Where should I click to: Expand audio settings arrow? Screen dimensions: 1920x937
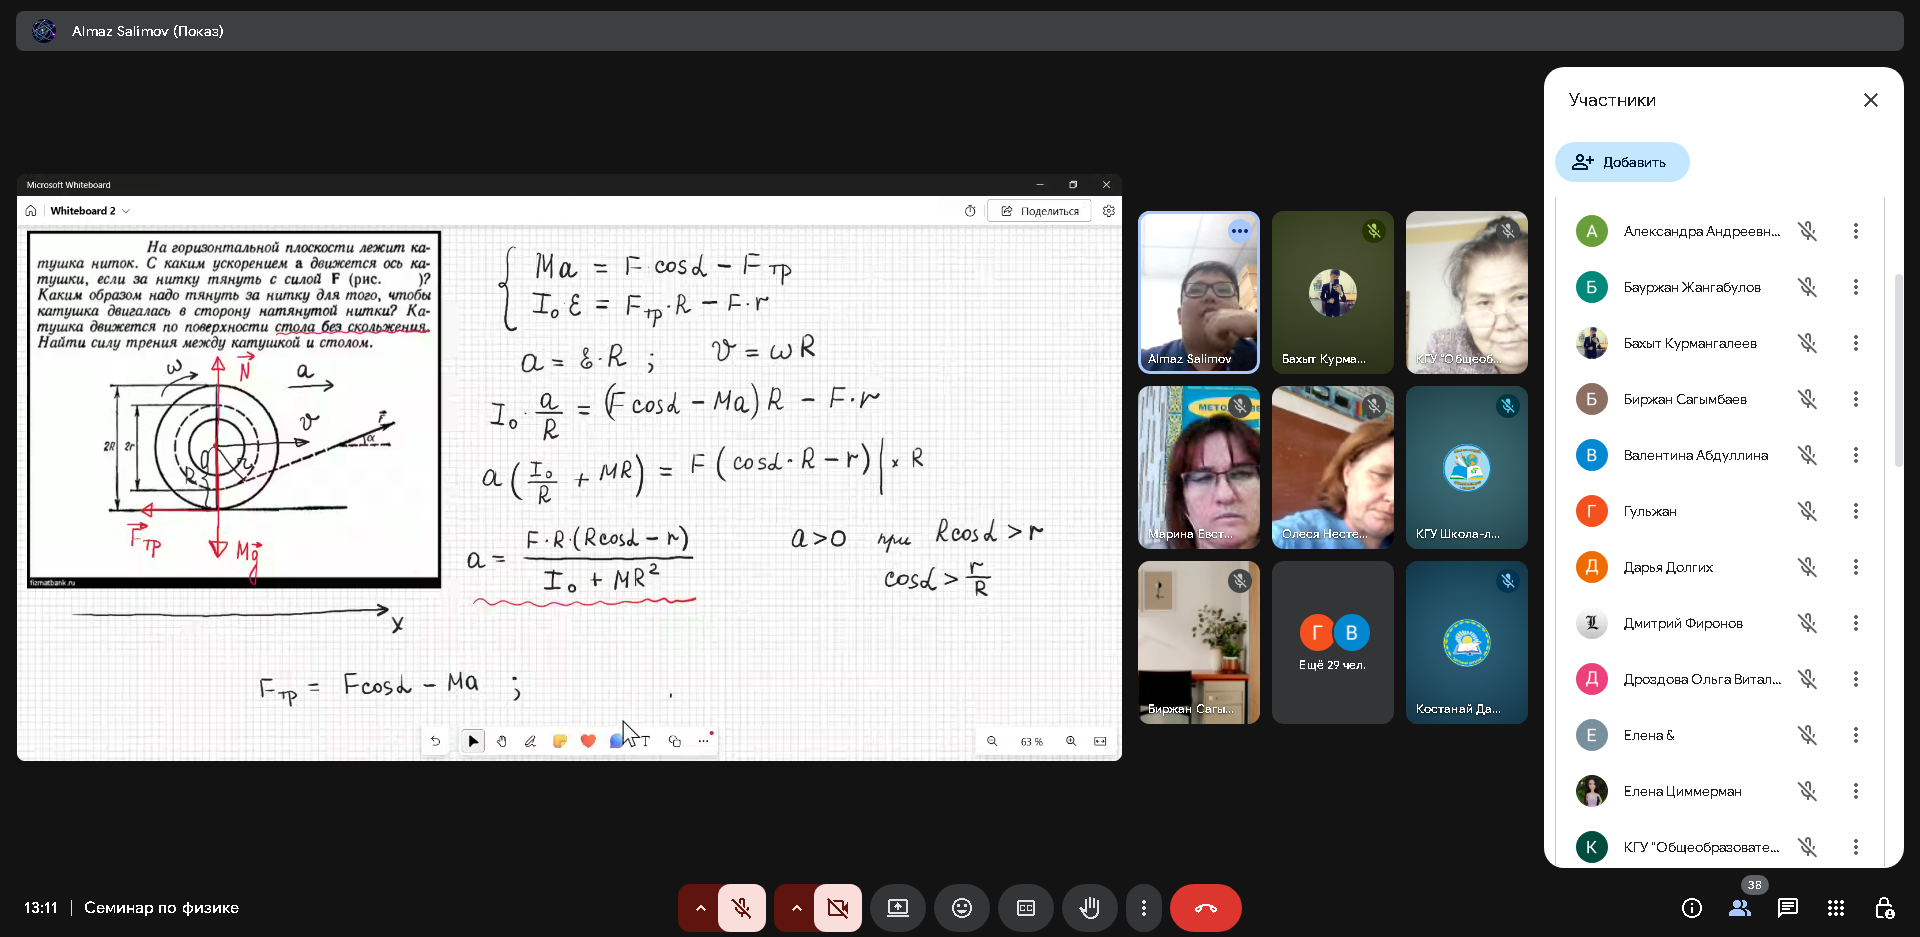coord(700,908)
